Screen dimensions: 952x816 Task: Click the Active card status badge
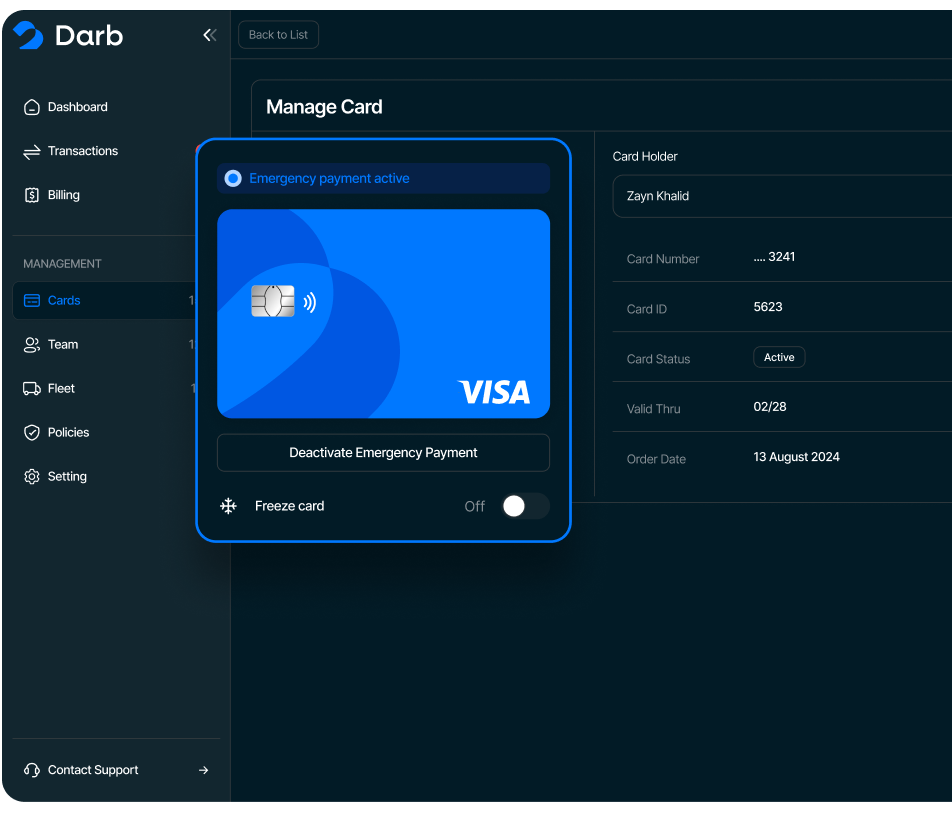point(778,357)
